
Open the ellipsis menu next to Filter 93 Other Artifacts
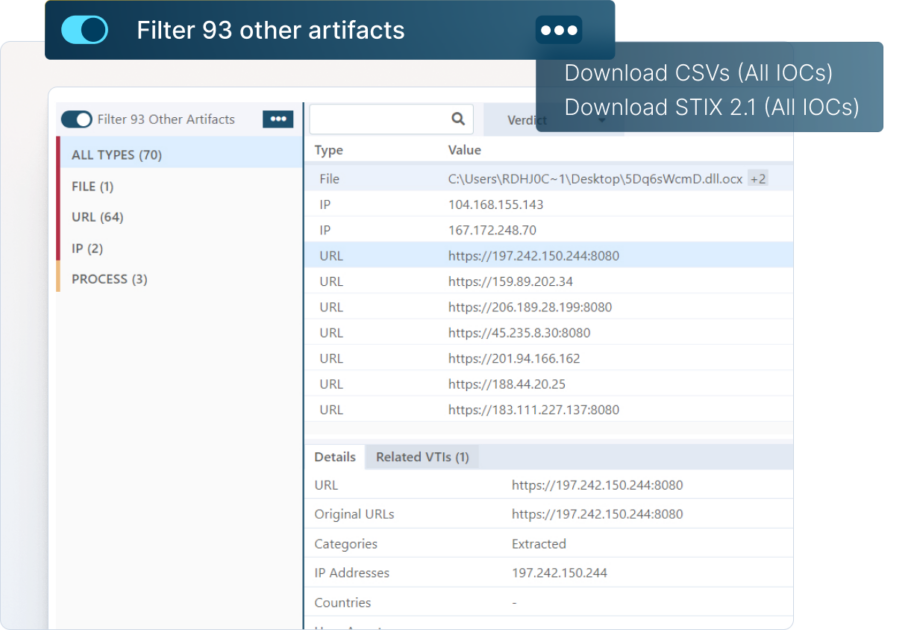click(x=277, y=118)
